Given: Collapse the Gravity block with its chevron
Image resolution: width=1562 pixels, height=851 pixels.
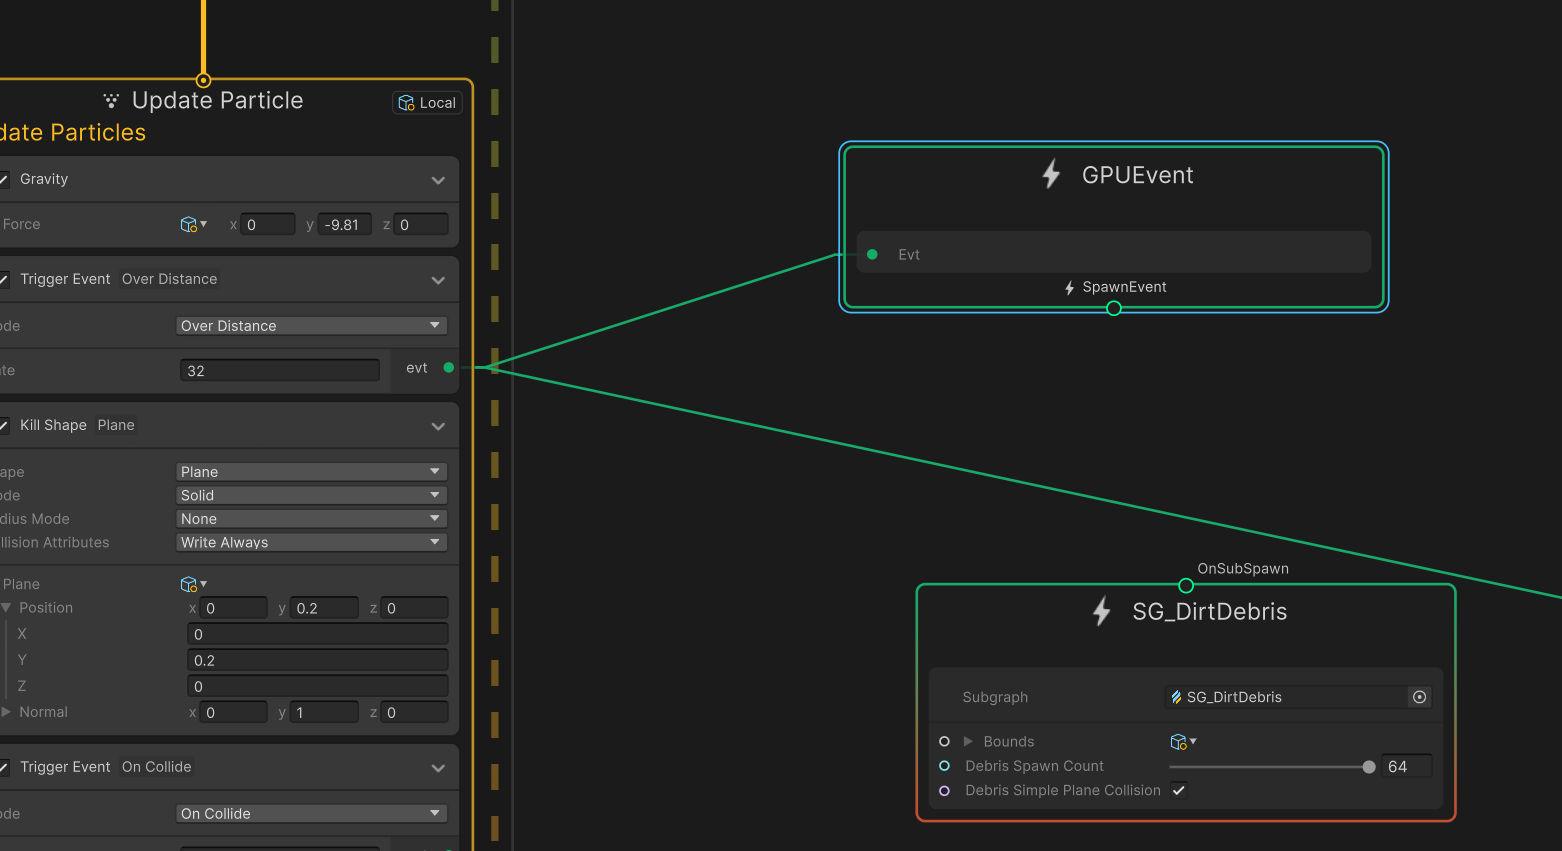Looking at the screenshot, I should (438, 180).
